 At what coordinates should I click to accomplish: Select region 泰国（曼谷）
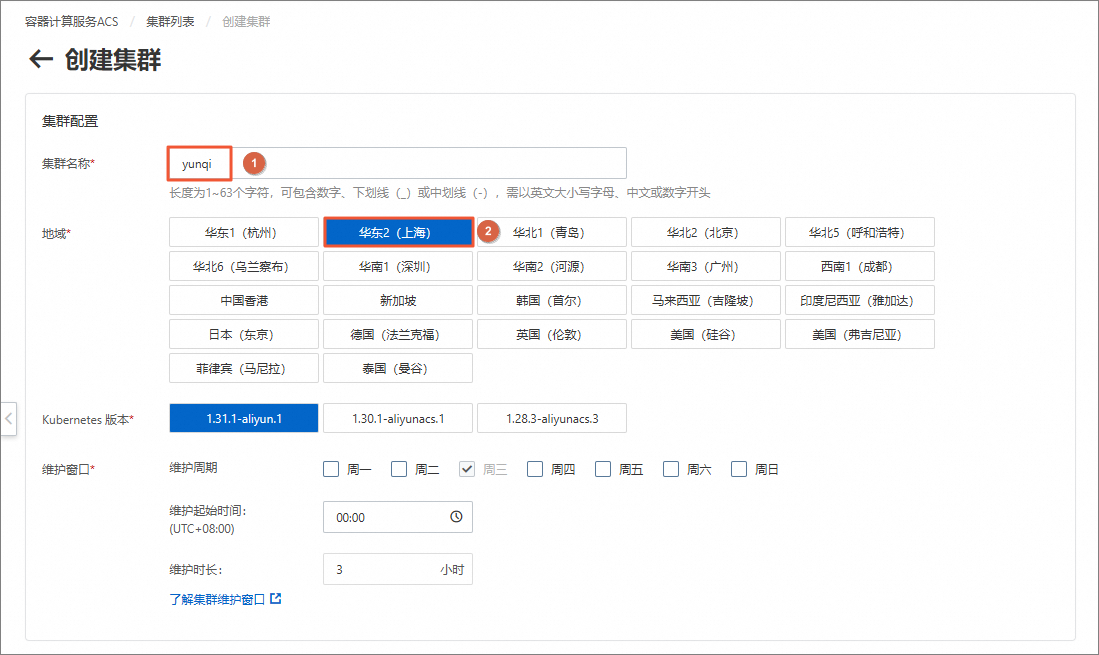398,368
